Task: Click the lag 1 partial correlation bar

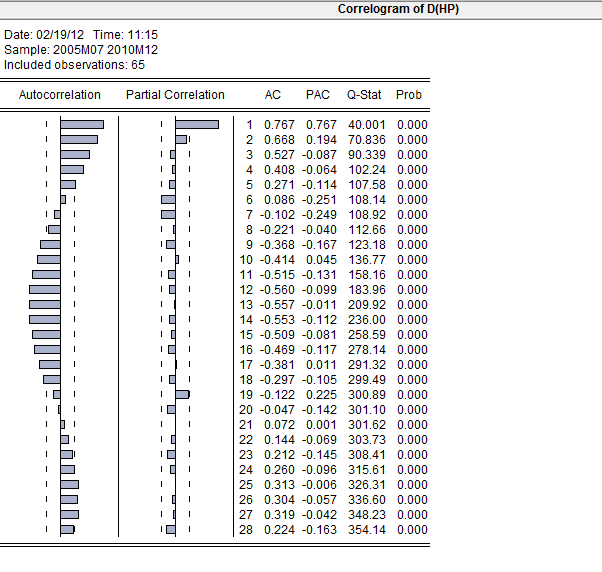Action: tap(197, 124)
